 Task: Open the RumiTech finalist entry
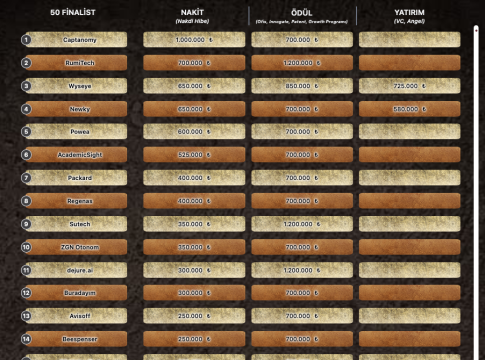76,63
